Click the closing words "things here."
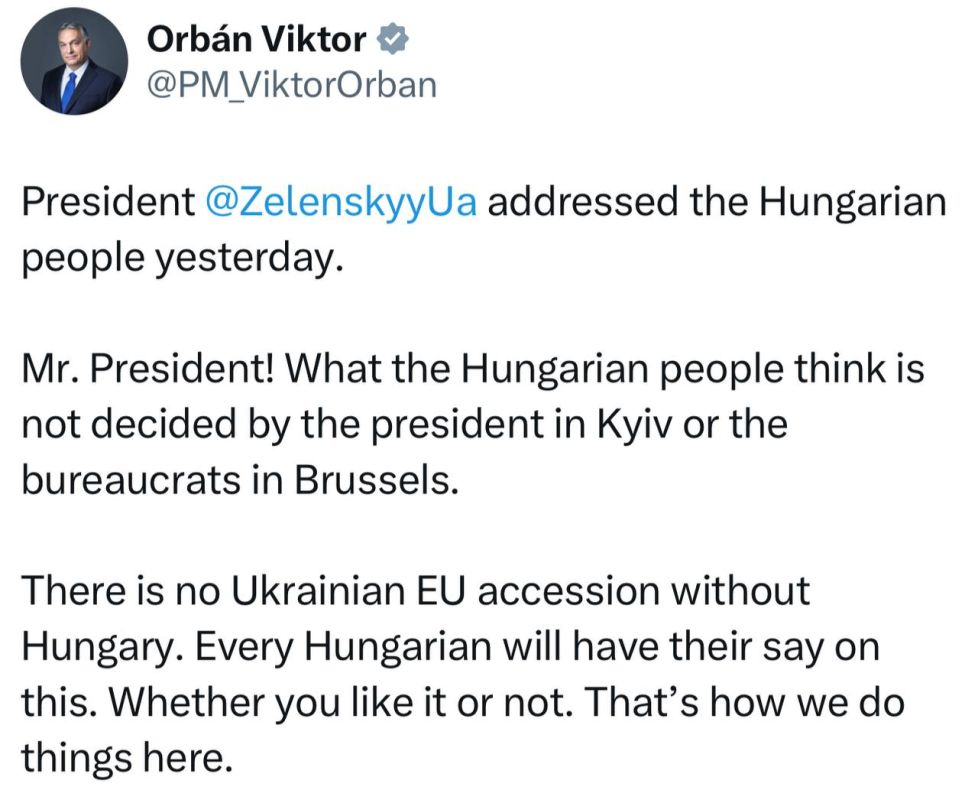The width and height of the screenshot is (978, 800). pyautogui.click(x=126, y=756)
